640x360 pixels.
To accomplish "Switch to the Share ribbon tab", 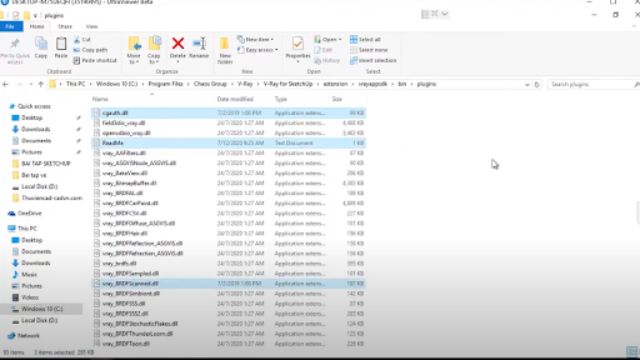I will pos(65,27).
